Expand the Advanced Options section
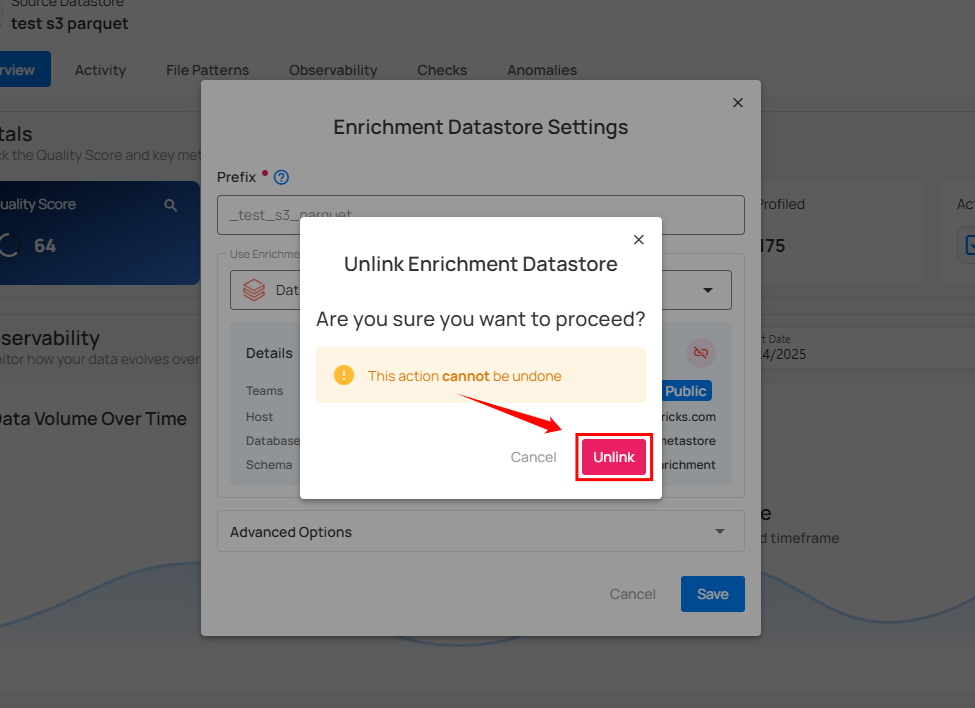This screenshot has width=975, height=708. point(719,532)
